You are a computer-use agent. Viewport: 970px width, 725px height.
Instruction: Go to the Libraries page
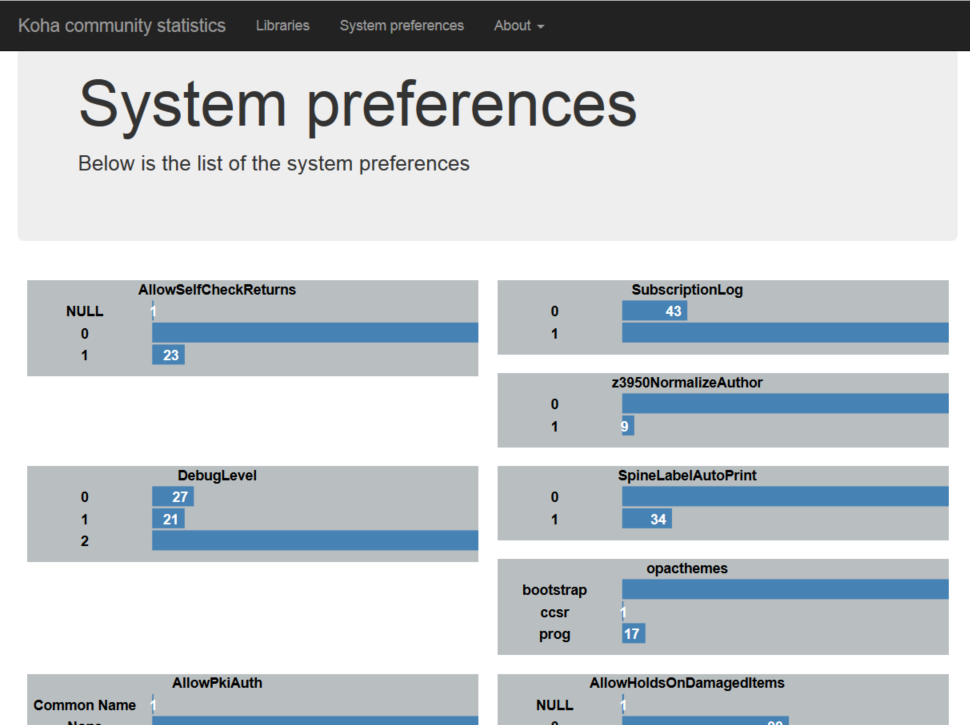[x=282, y=26]
